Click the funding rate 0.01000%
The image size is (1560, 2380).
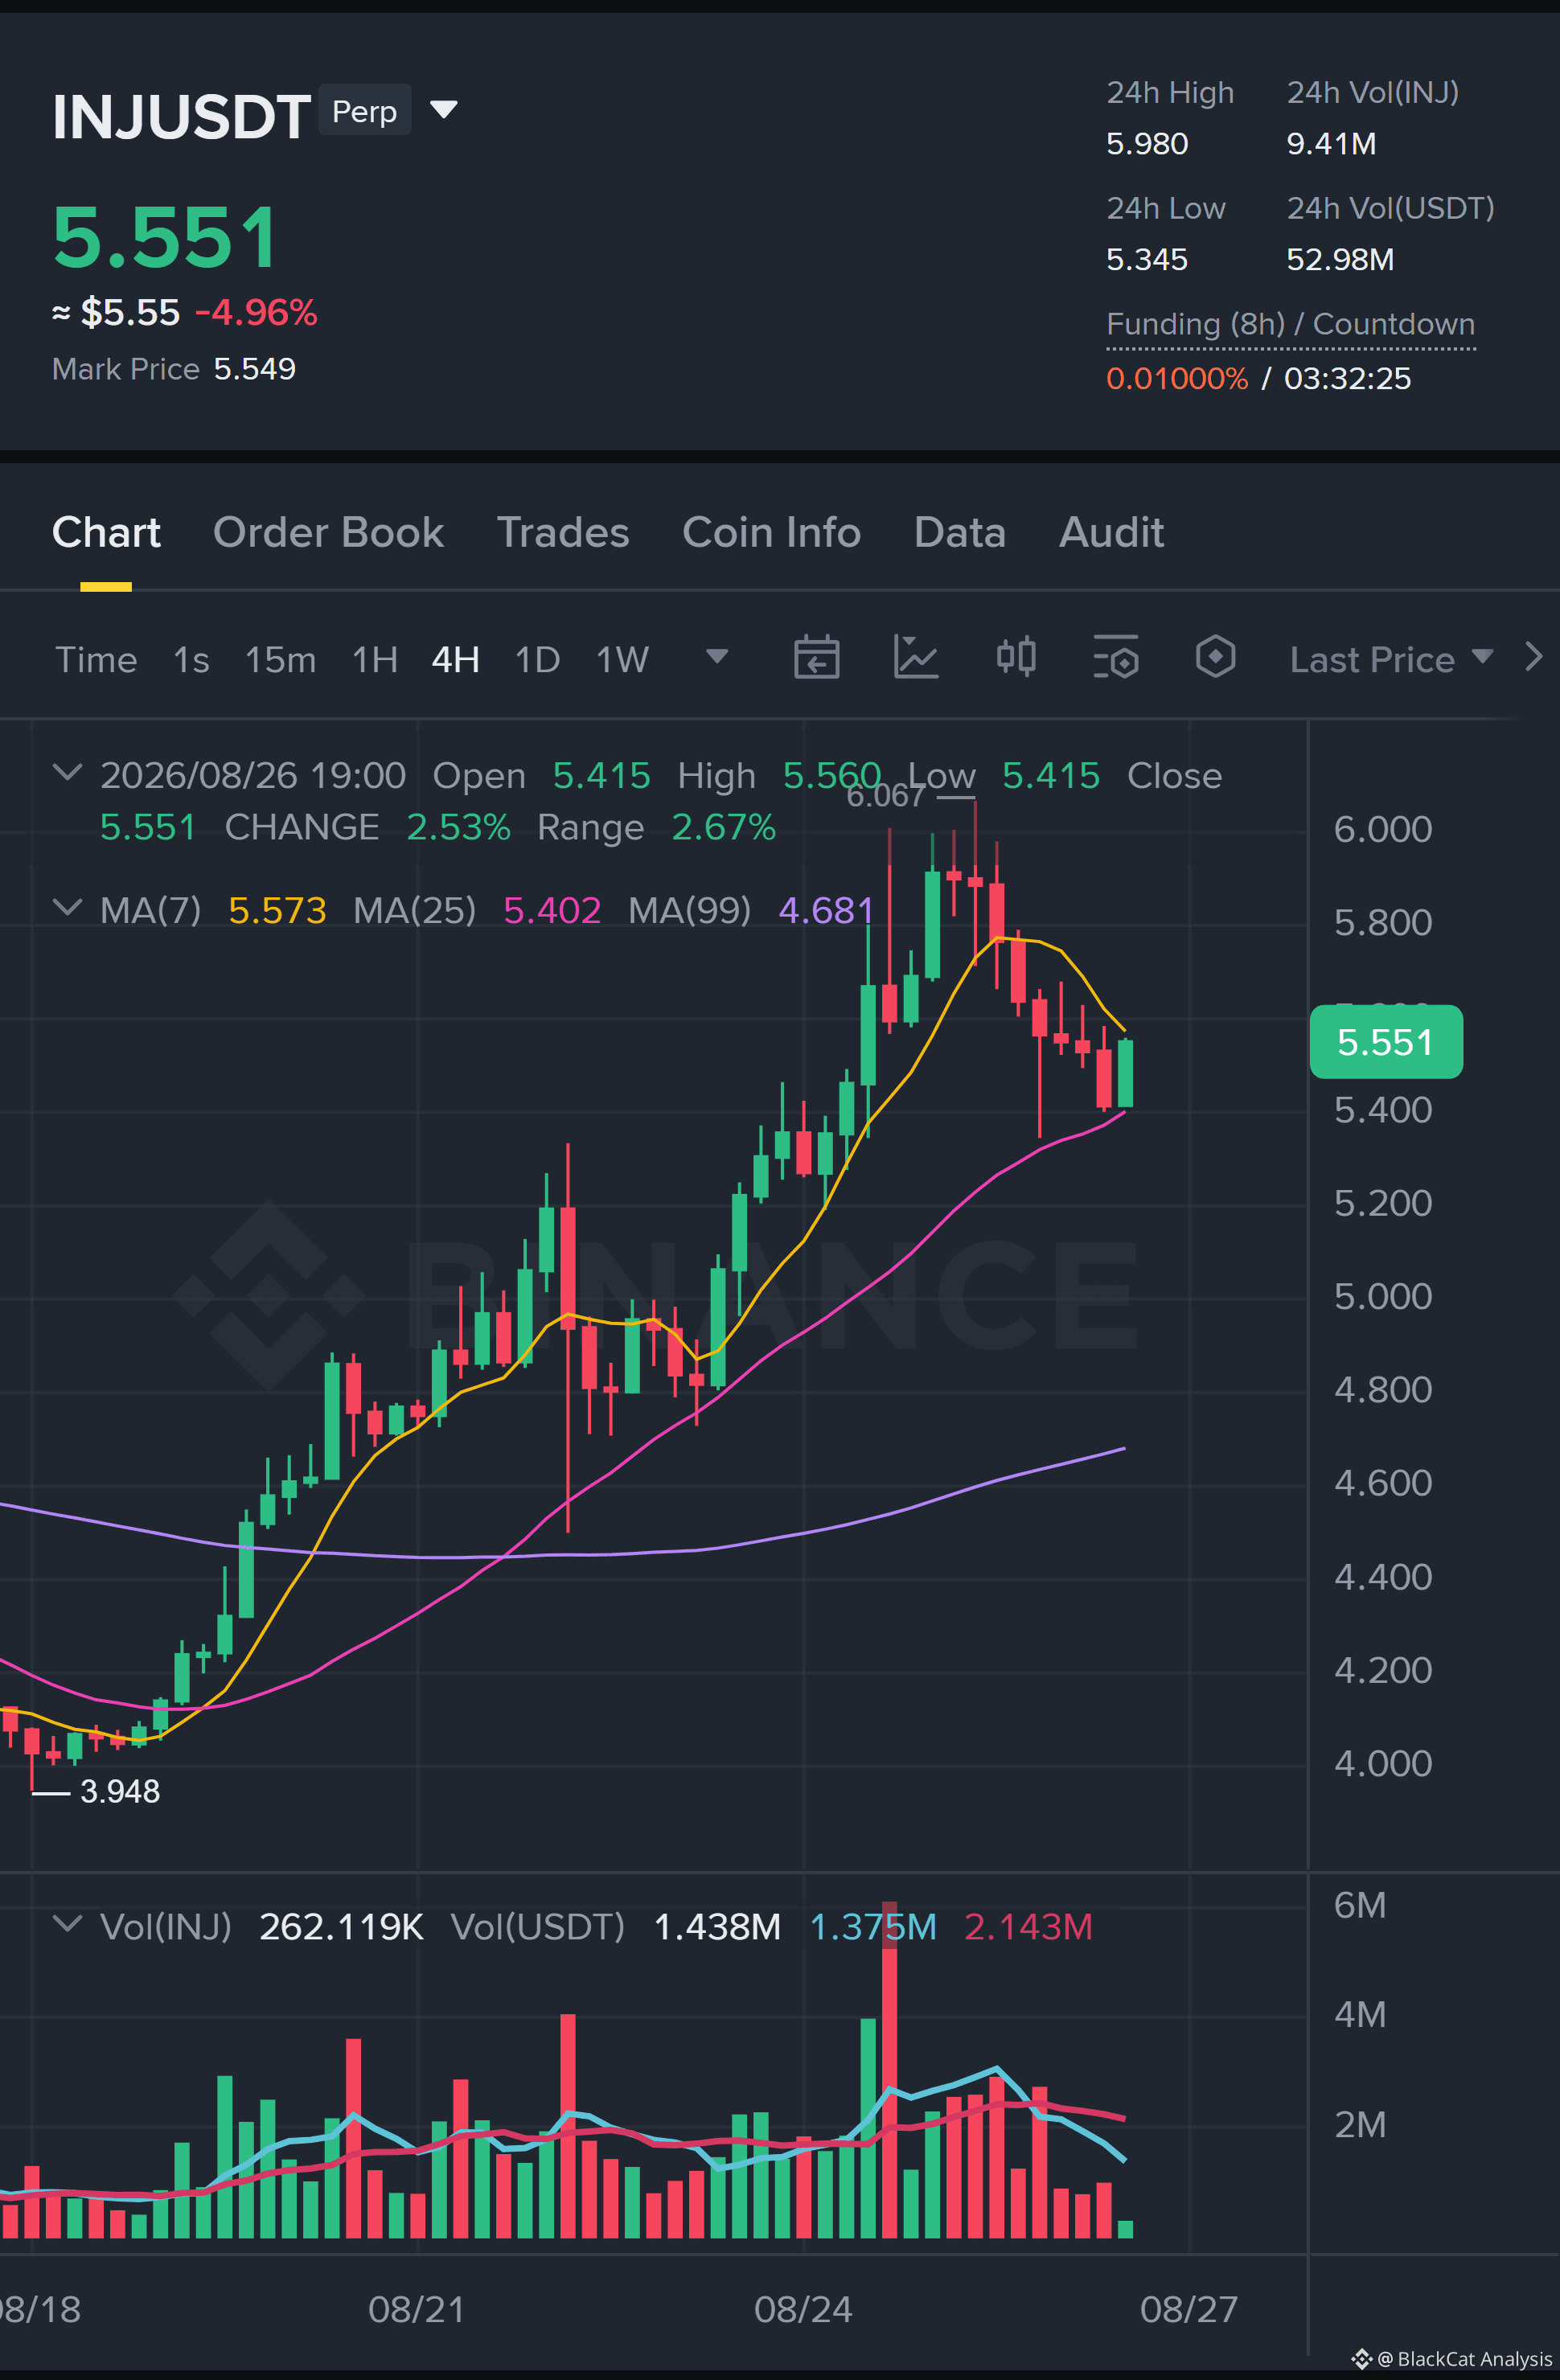[x=1177, y=379]
